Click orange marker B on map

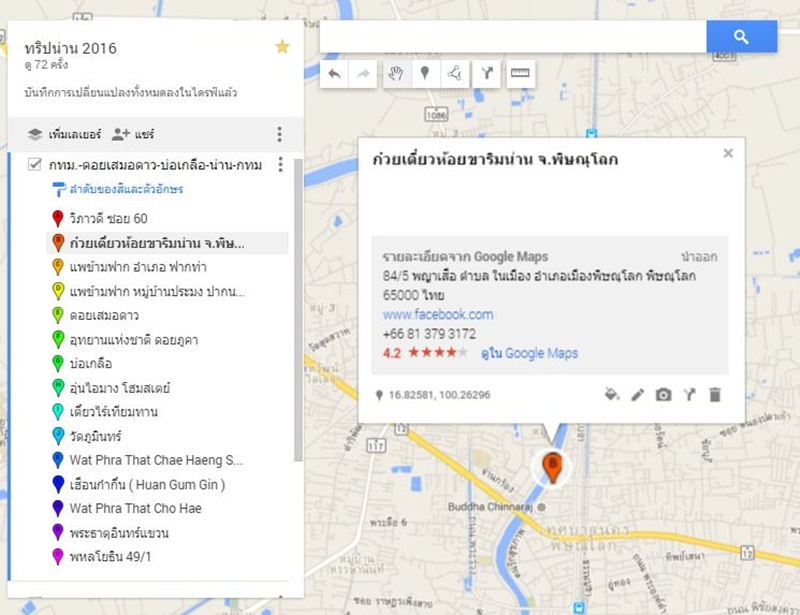[x=552, y=468]
